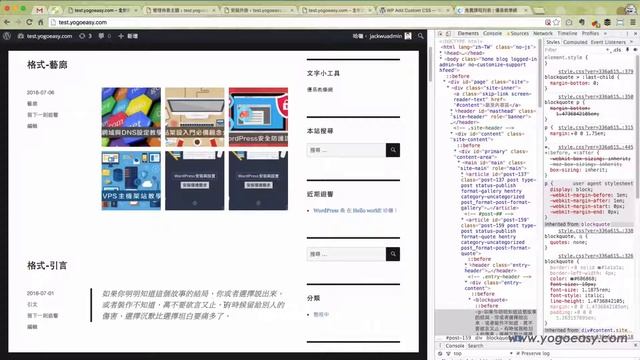The width and height of the screenshot is (640, 360).
Task: Open the DevTools Network tab
Action: [x=543, y=33]
